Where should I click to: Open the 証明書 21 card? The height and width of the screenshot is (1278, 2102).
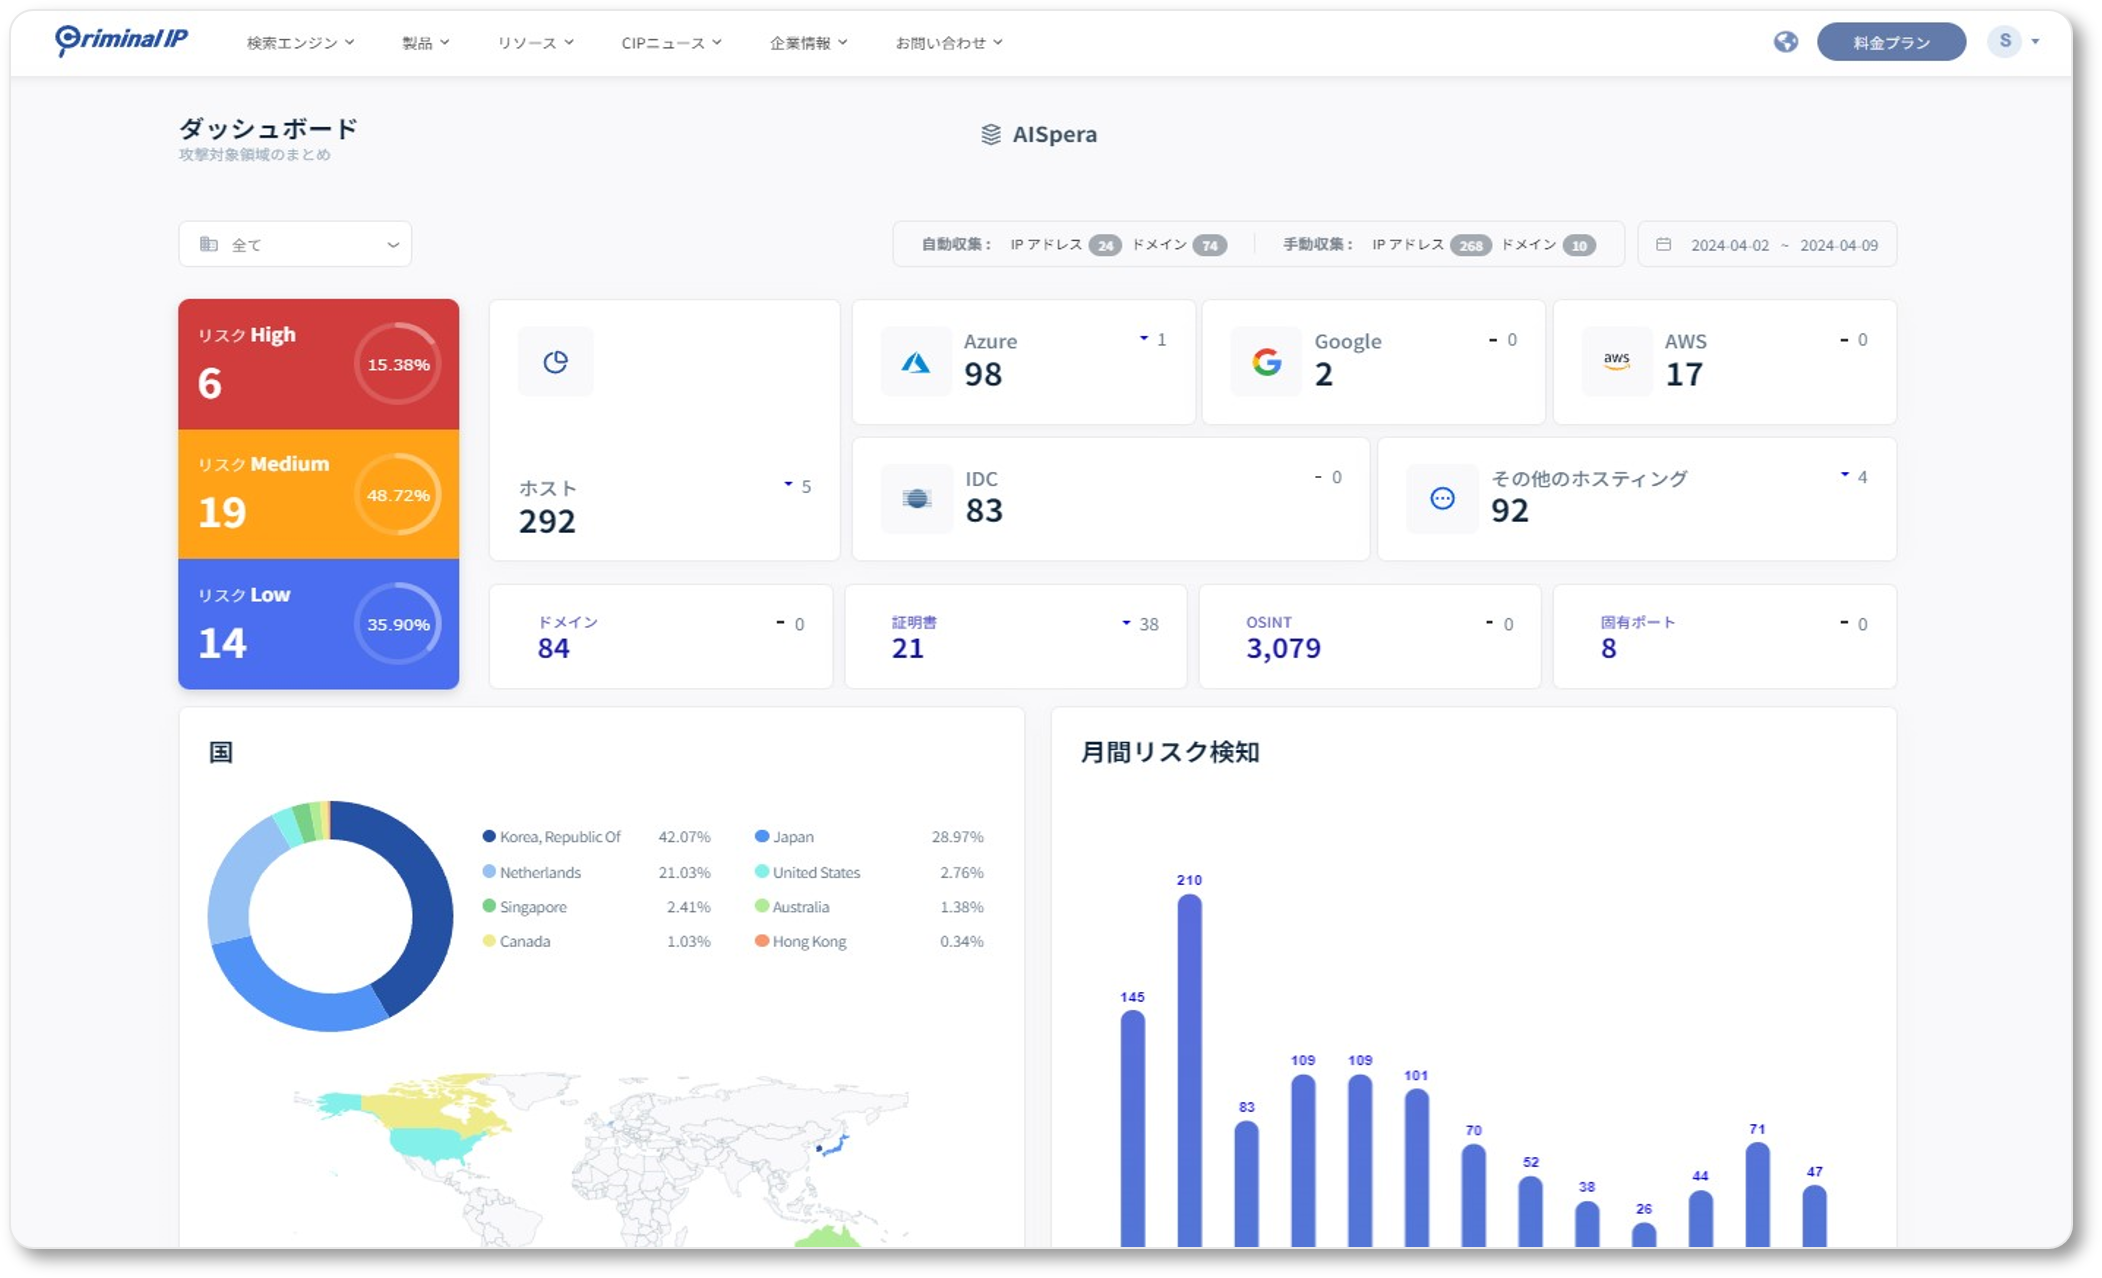(x=1015, y=636)
